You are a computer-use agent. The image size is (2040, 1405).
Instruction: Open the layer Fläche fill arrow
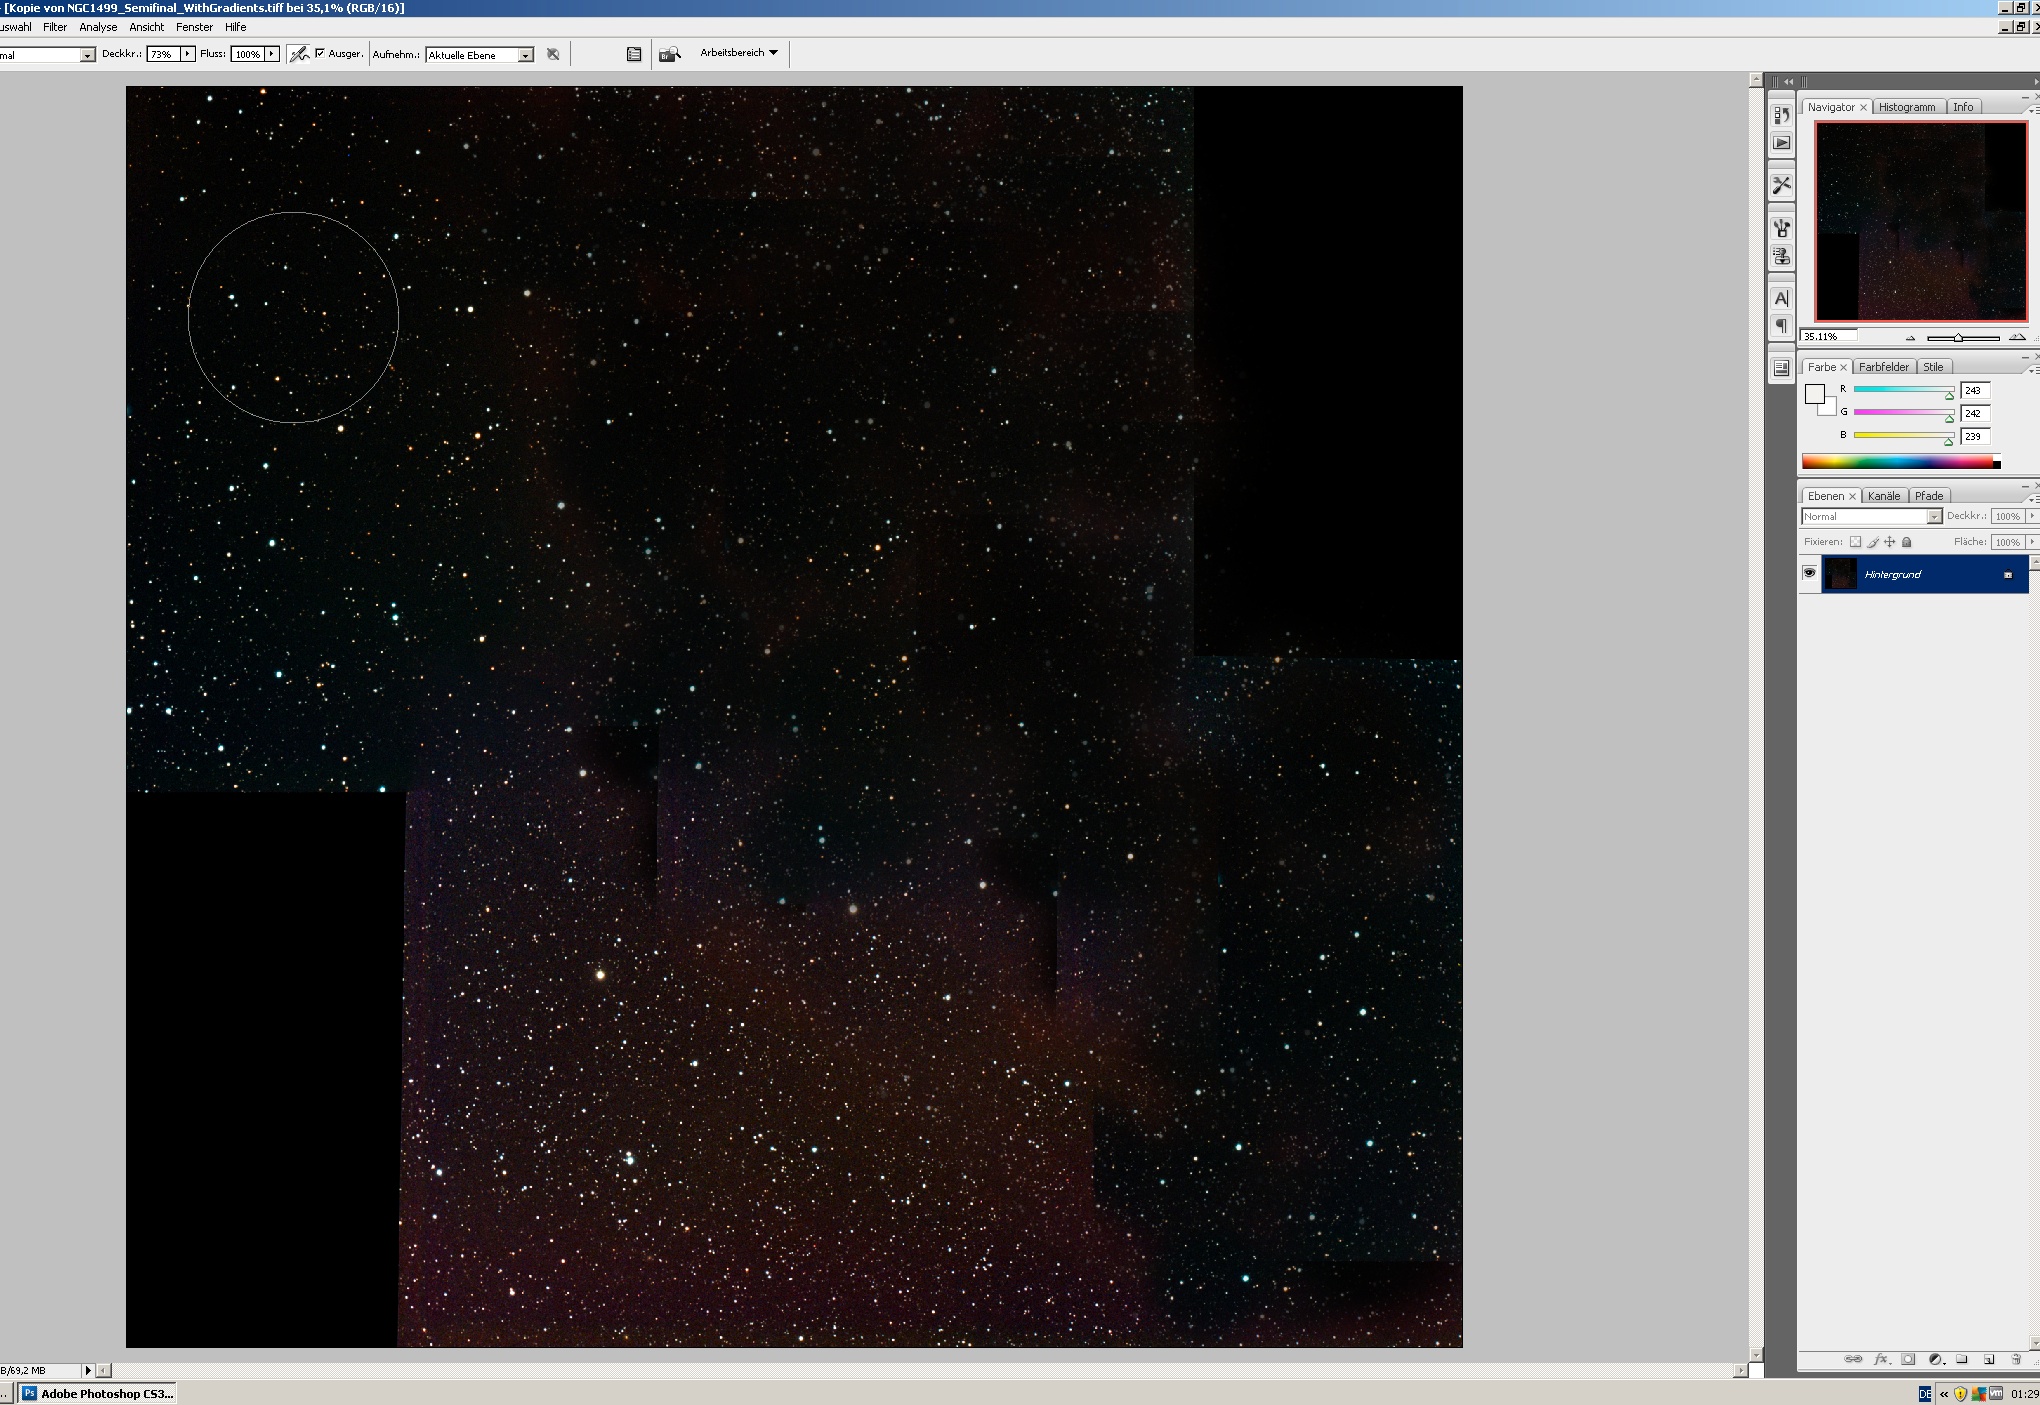[x=2032, y=542]
